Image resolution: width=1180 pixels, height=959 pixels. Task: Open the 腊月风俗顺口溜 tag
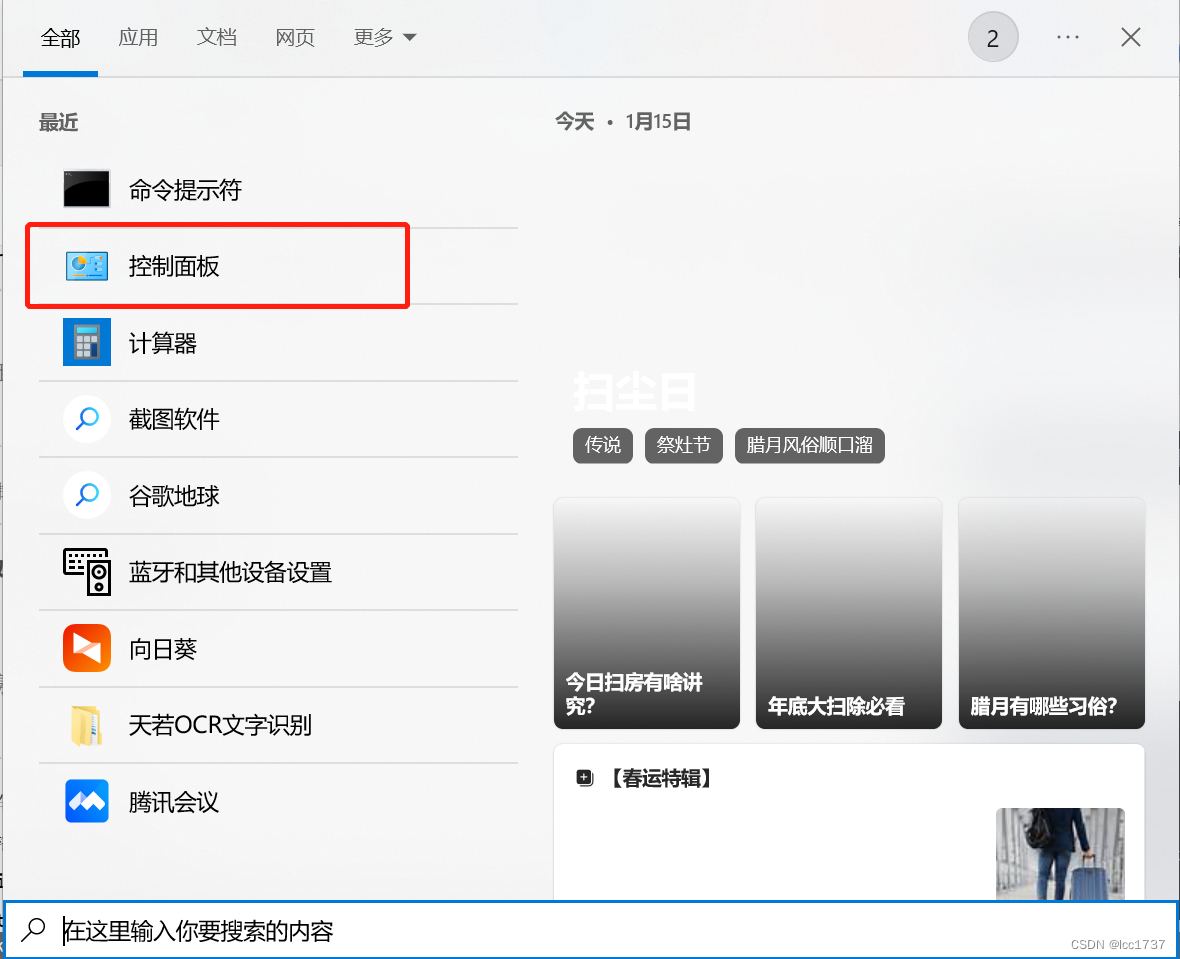(810, 446)
